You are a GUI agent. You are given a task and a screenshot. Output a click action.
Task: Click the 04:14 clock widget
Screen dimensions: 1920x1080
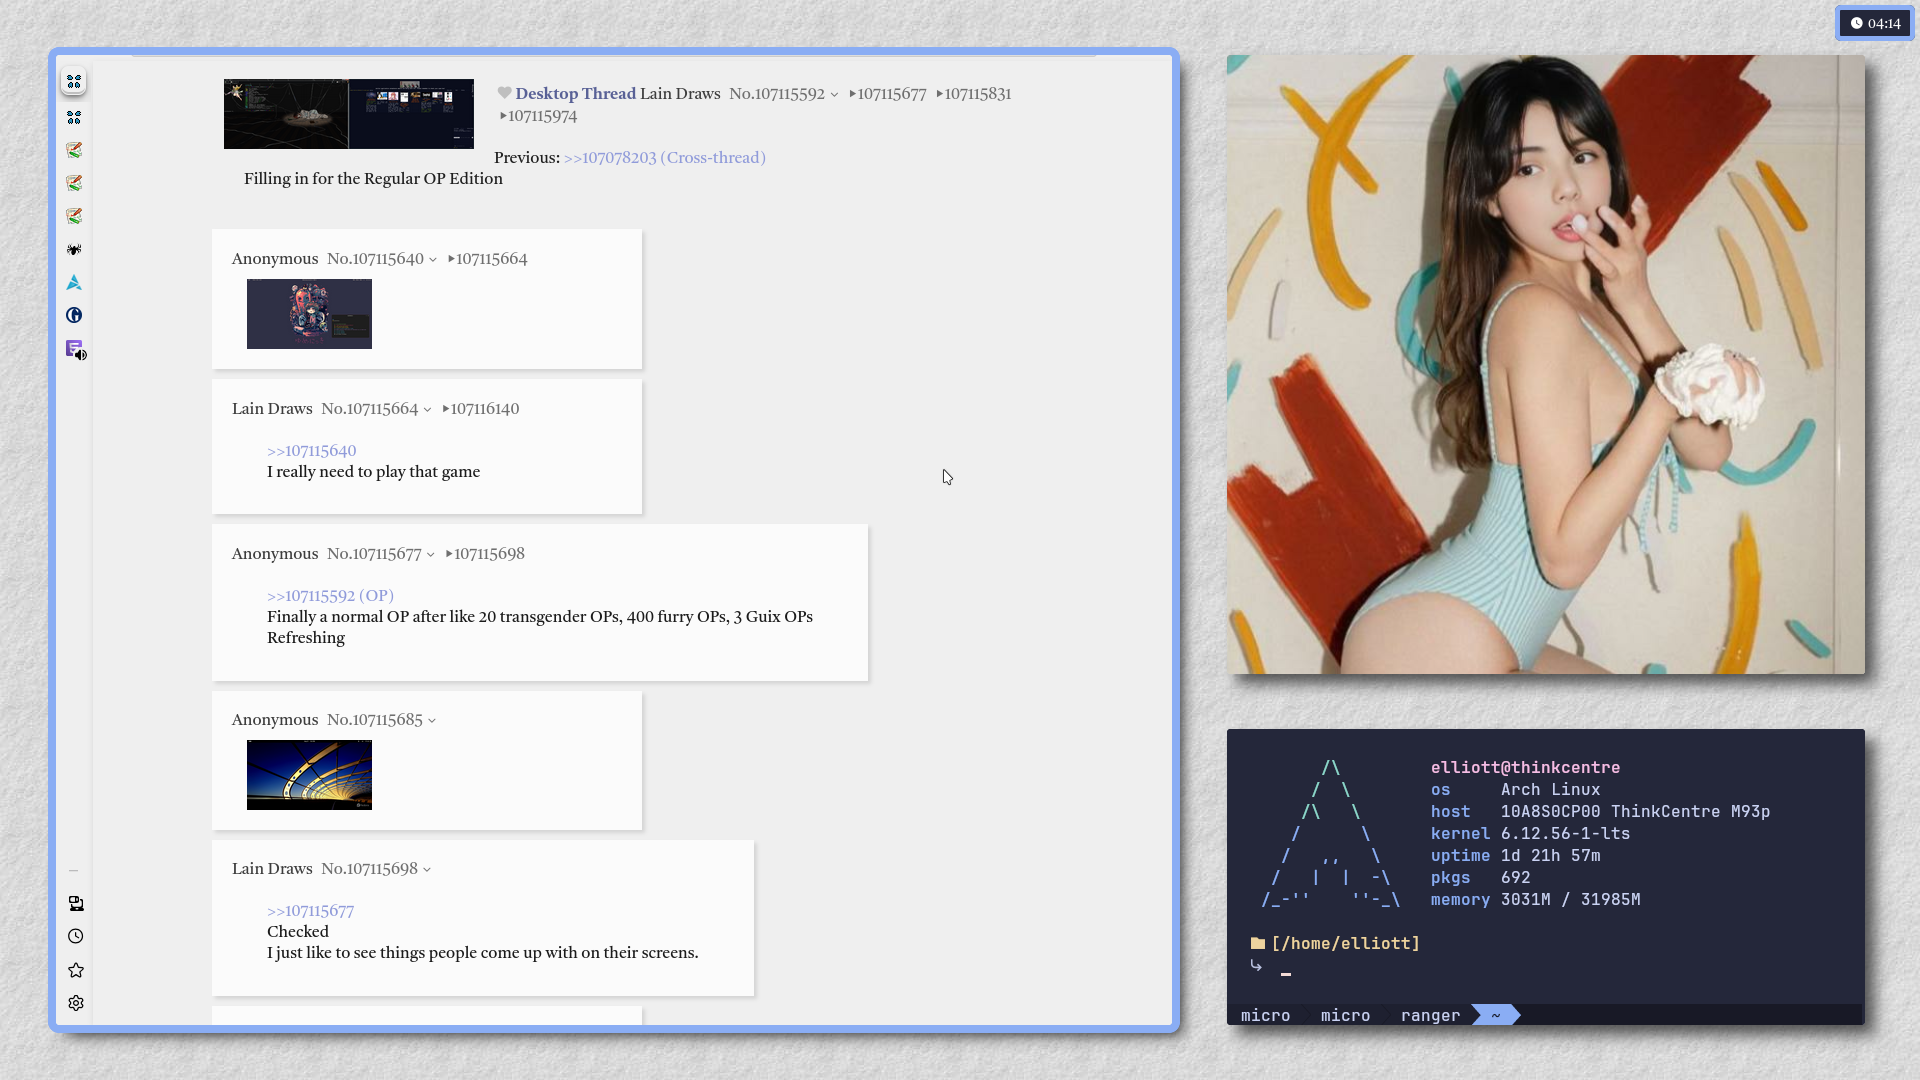click(x=1875, y=23)
